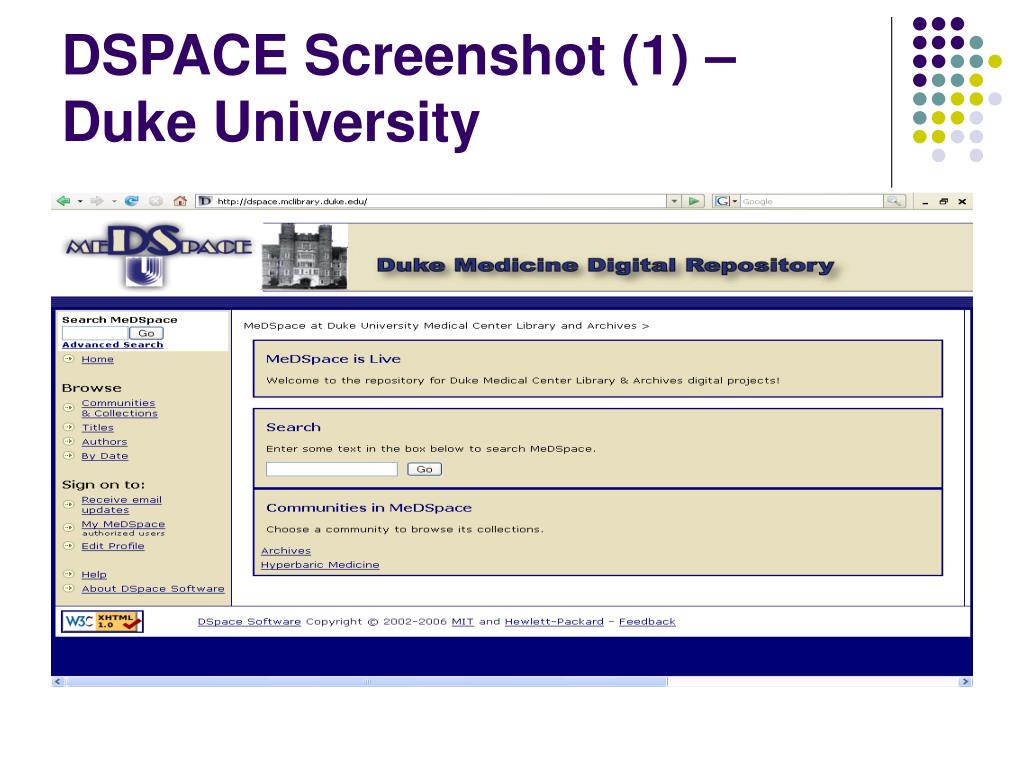Open the MIT link in footer
Image resolution: width=1024 pixels, height=768 pixels.
462,622
